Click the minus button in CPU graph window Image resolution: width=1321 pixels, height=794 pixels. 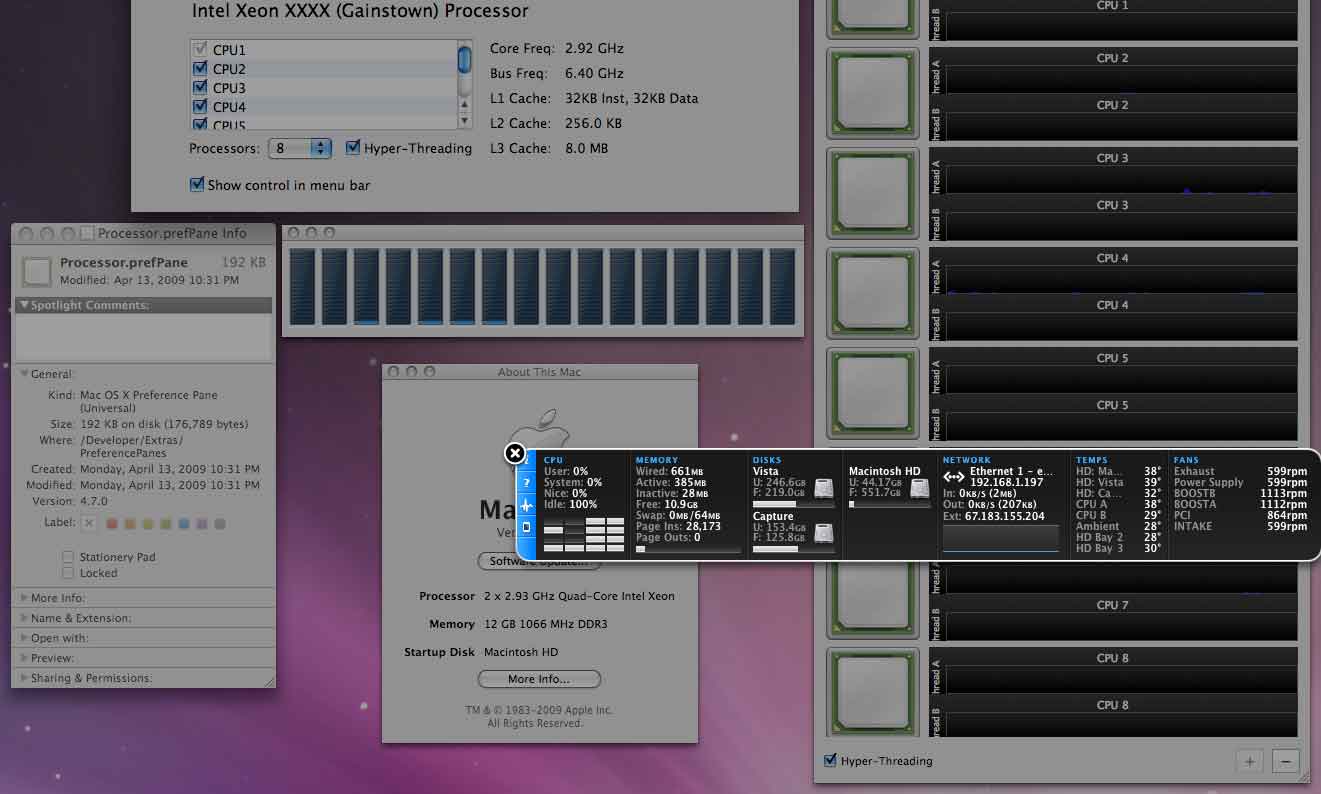[1286, 761]
